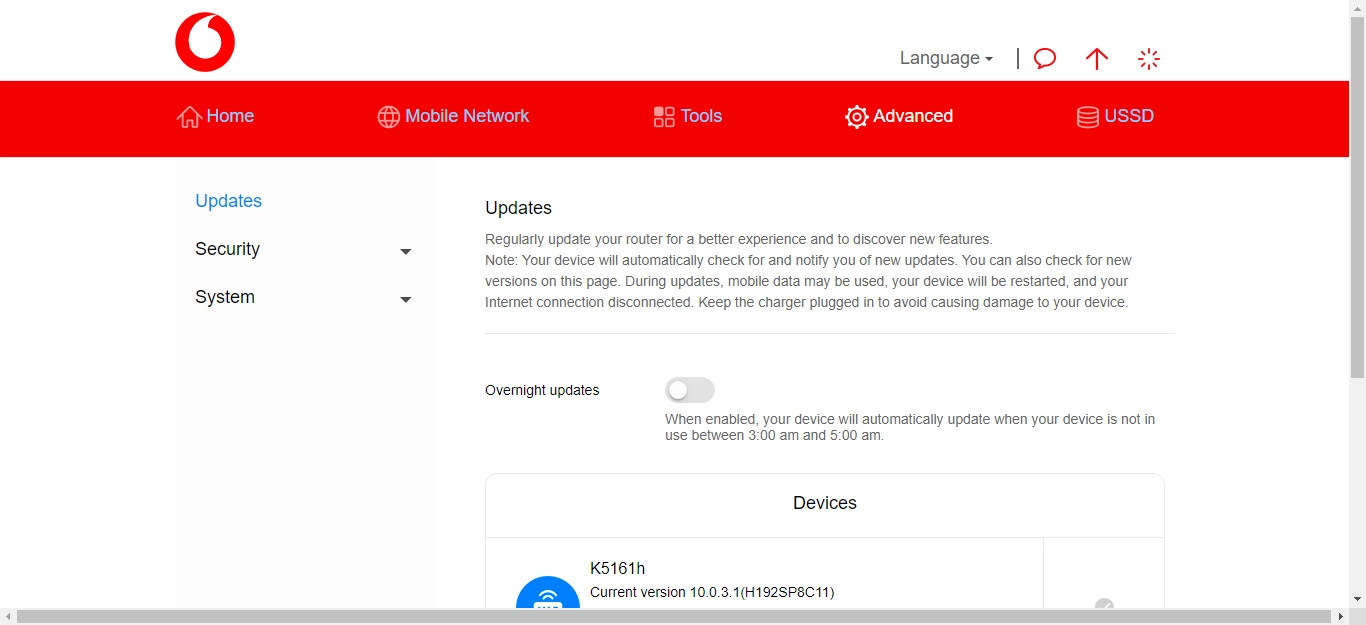Click the database icon beside USSD
The image size is (1366, 625).
1087,117
